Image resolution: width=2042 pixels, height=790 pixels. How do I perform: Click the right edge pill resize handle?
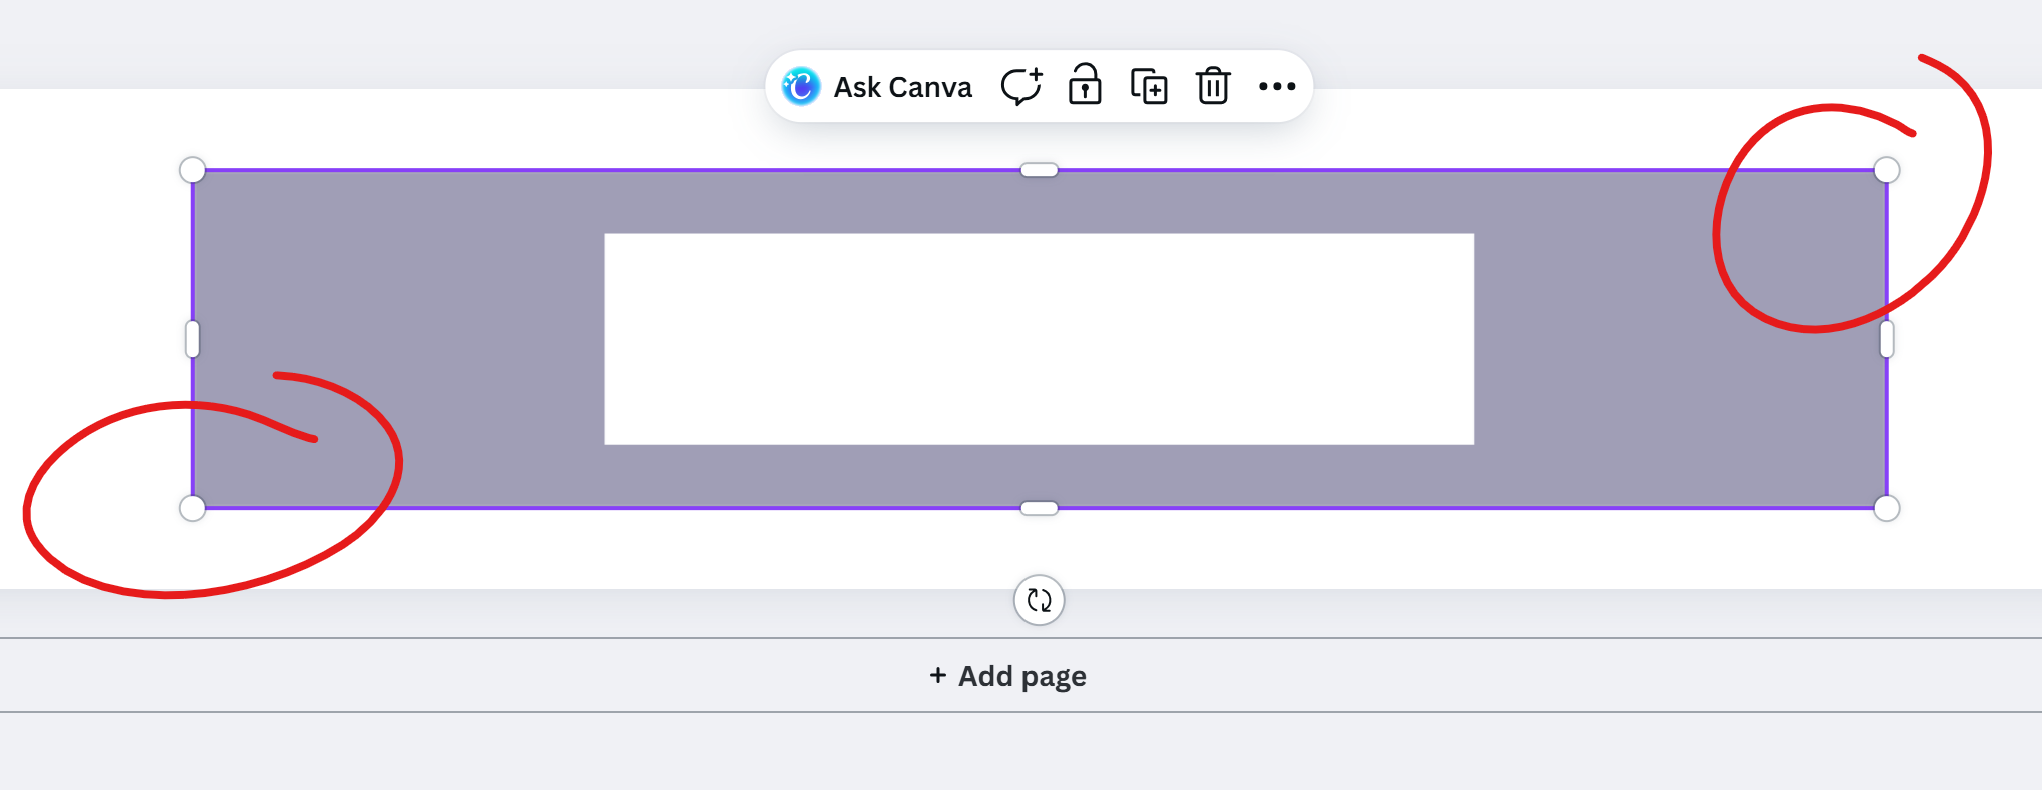pos(1886,339)
